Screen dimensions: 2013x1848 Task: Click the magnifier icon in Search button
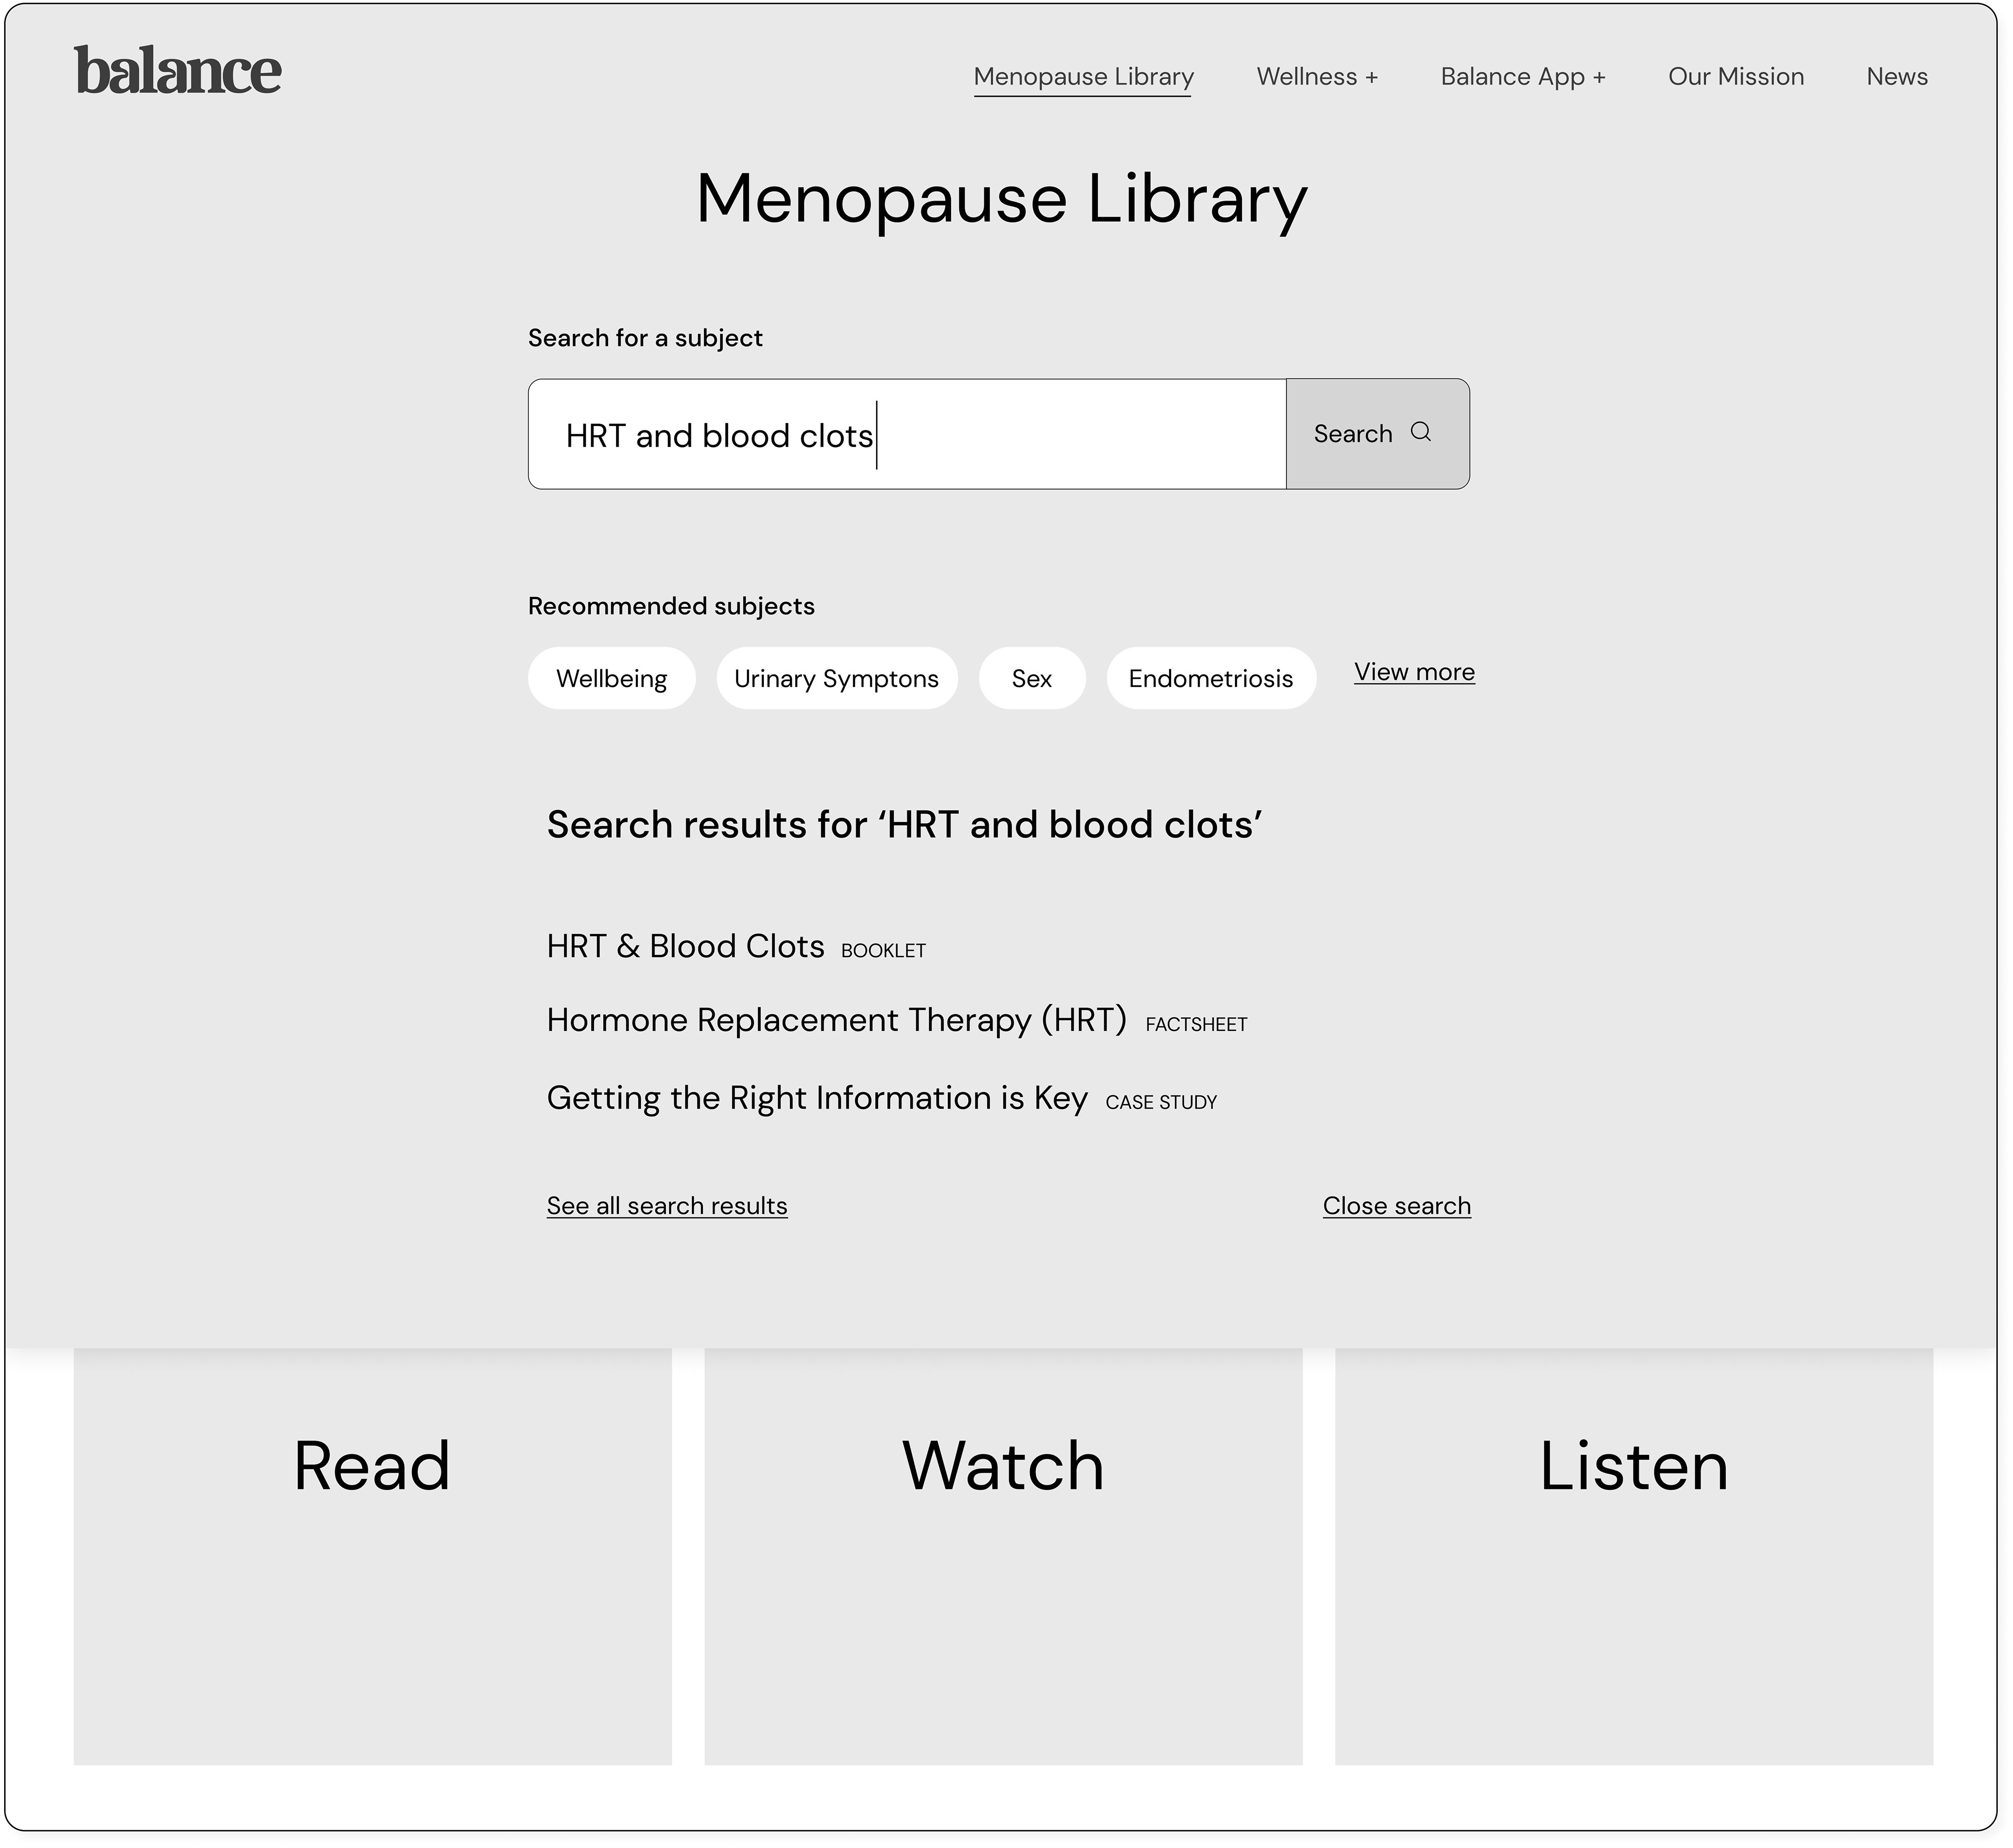[x=1421, y=432]
